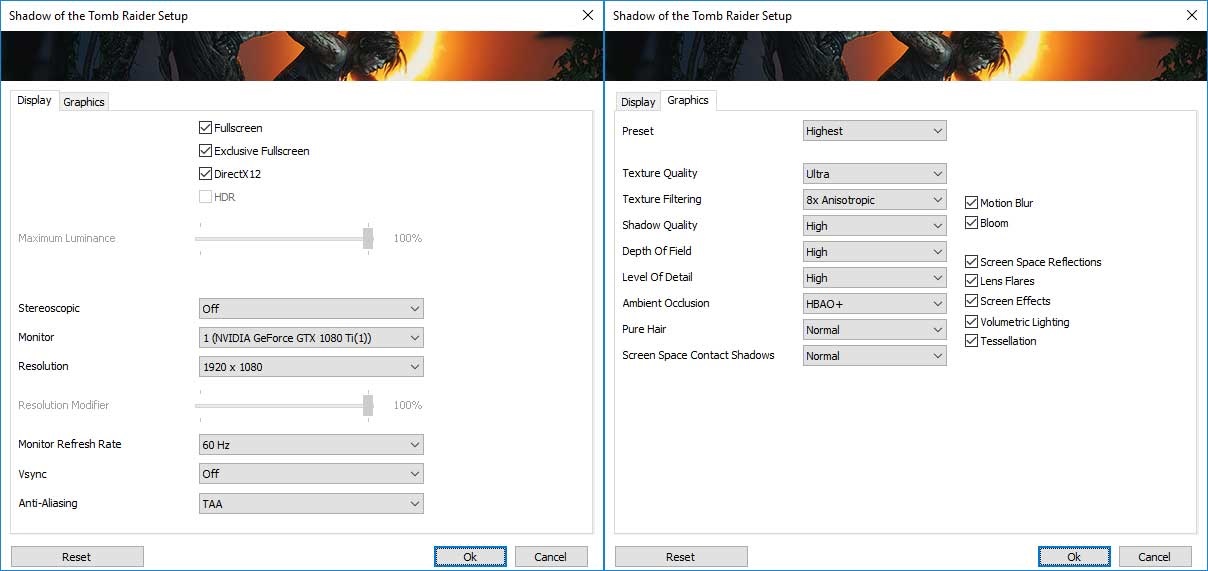The height and width of the screenshot is (571, 1208).
Task: Click the Maximum Luminance label
Action: tap(67, 238)
